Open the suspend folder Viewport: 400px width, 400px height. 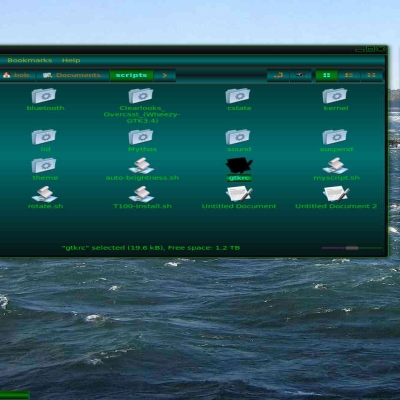tap(335, 137)
